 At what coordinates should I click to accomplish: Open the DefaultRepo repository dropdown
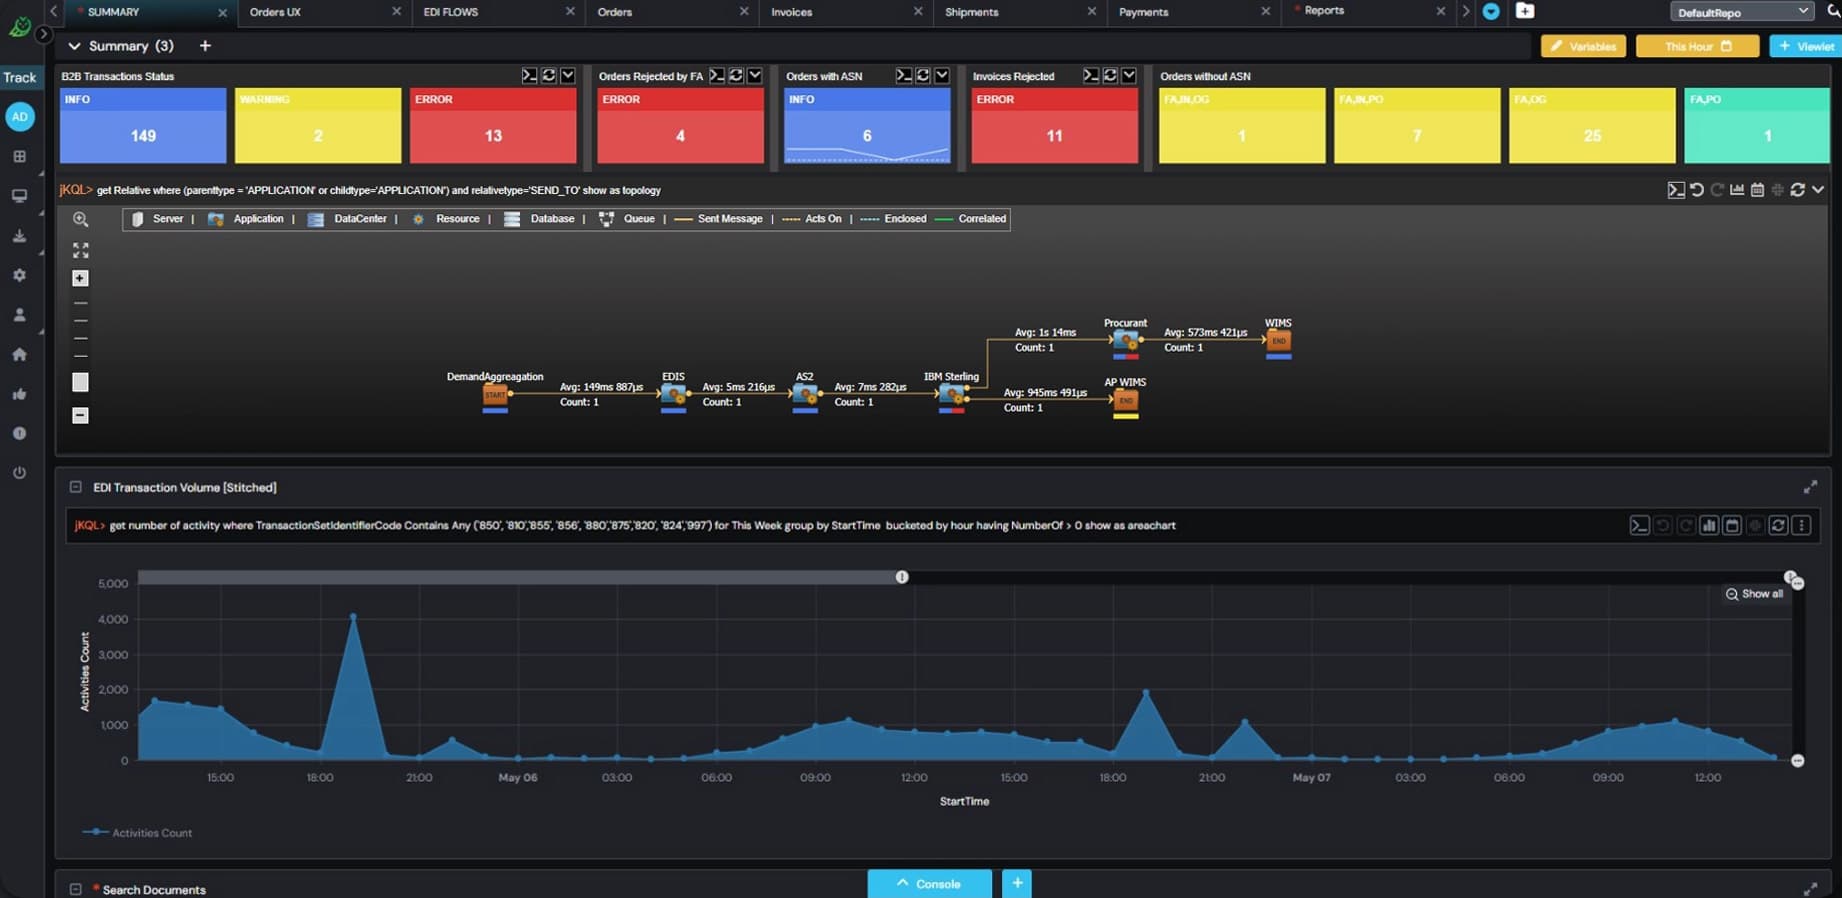(x=1741, y=12)
